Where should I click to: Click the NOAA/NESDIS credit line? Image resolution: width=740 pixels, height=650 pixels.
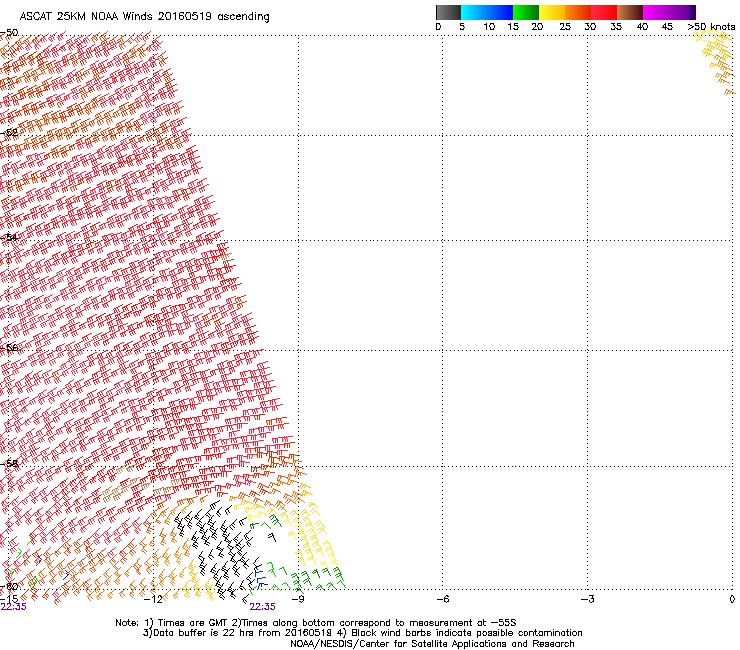pyautogui.click(x=432, y=644)
